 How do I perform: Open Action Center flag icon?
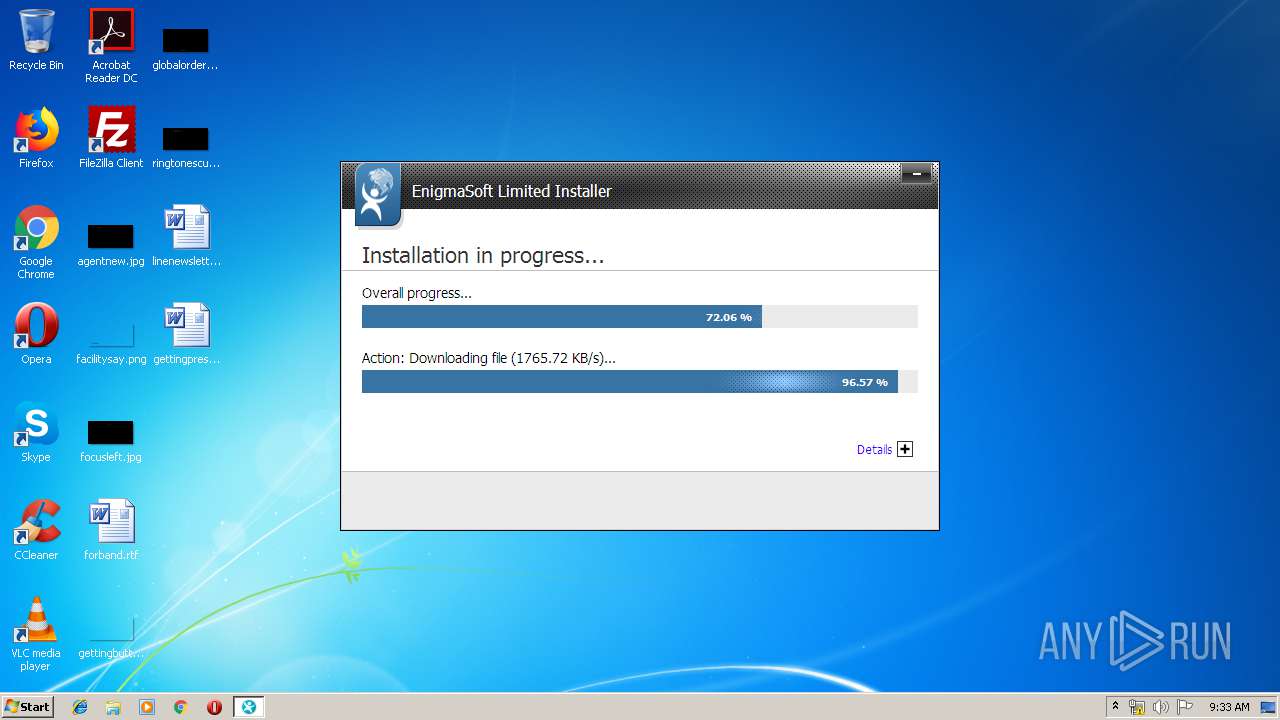pyautogui.click(x=1184, y=707)
